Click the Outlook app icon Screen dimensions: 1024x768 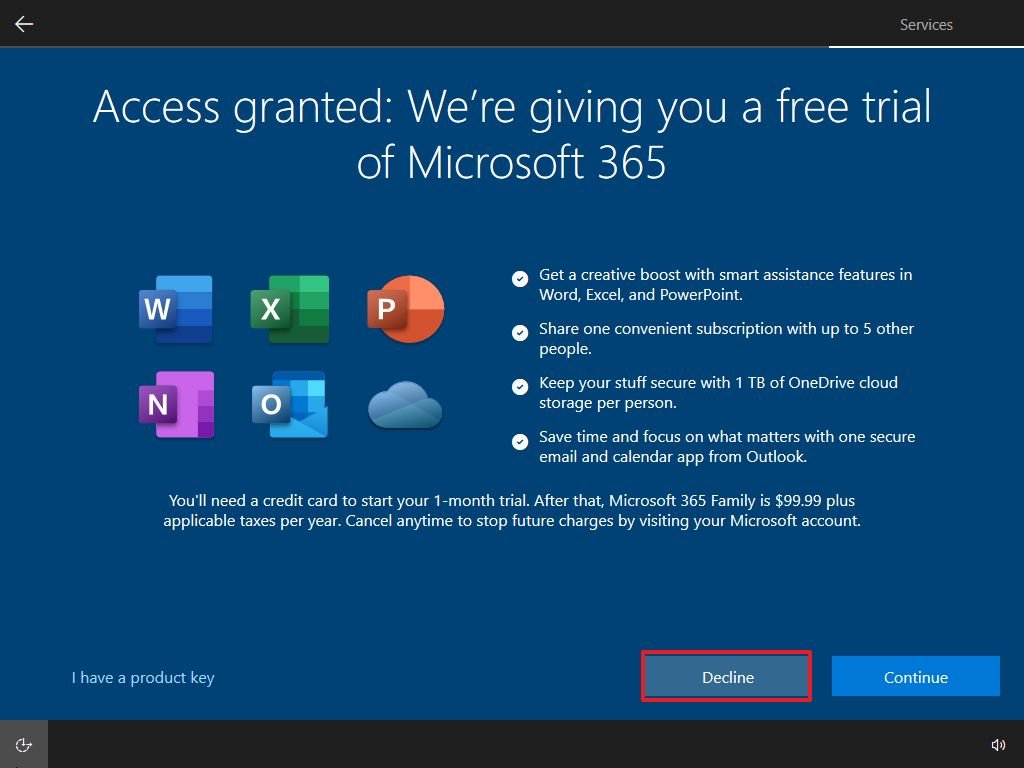tap(290, 404)
